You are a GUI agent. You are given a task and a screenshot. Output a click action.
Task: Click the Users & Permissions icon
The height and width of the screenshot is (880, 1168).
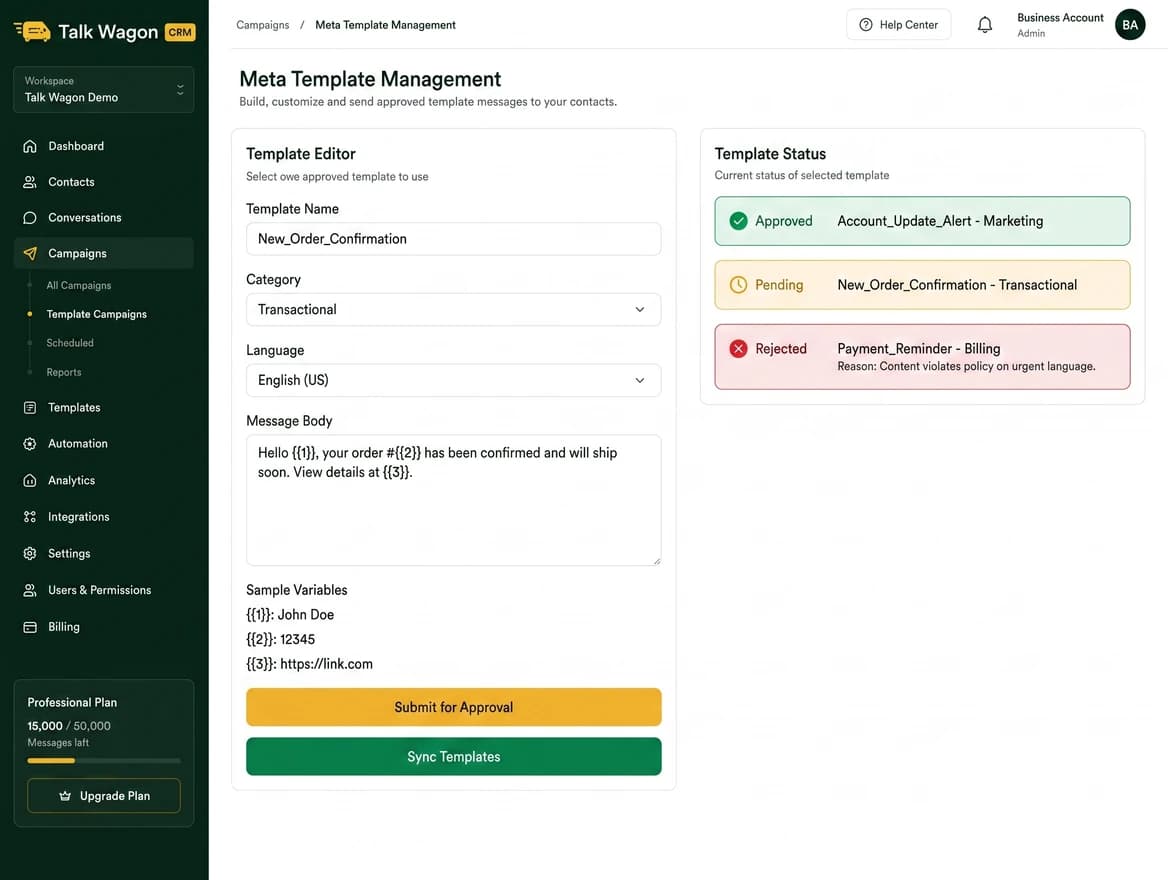pyautogui.click(x=30, y=590)
